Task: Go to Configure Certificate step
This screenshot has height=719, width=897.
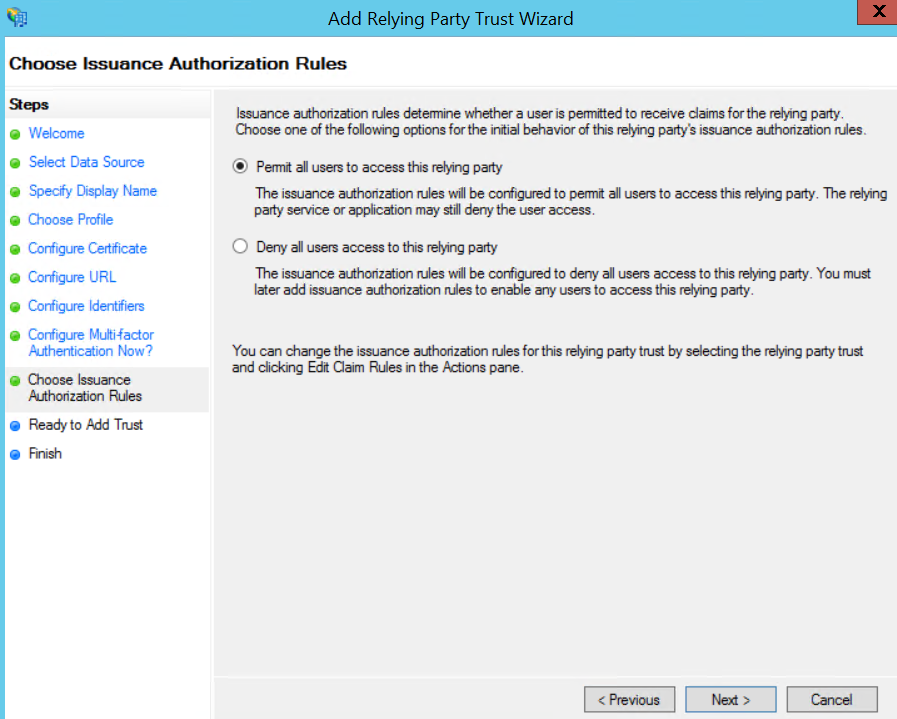Action: 88,248
